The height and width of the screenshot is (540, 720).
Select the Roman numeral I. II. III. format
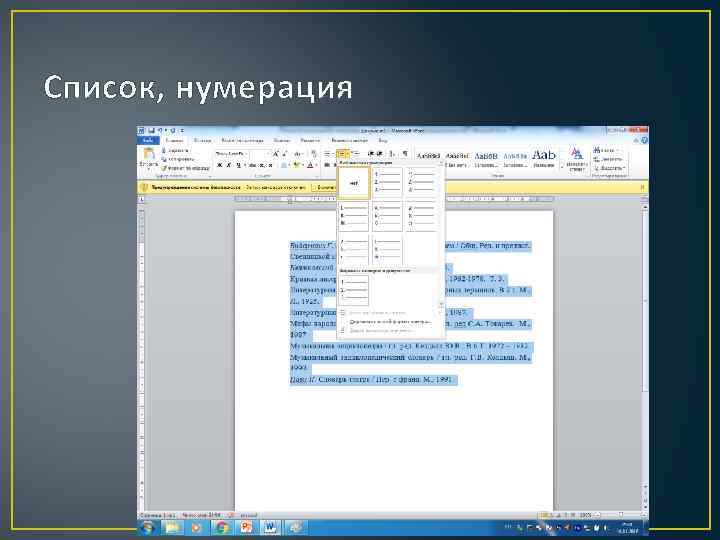tap(354, 216)
